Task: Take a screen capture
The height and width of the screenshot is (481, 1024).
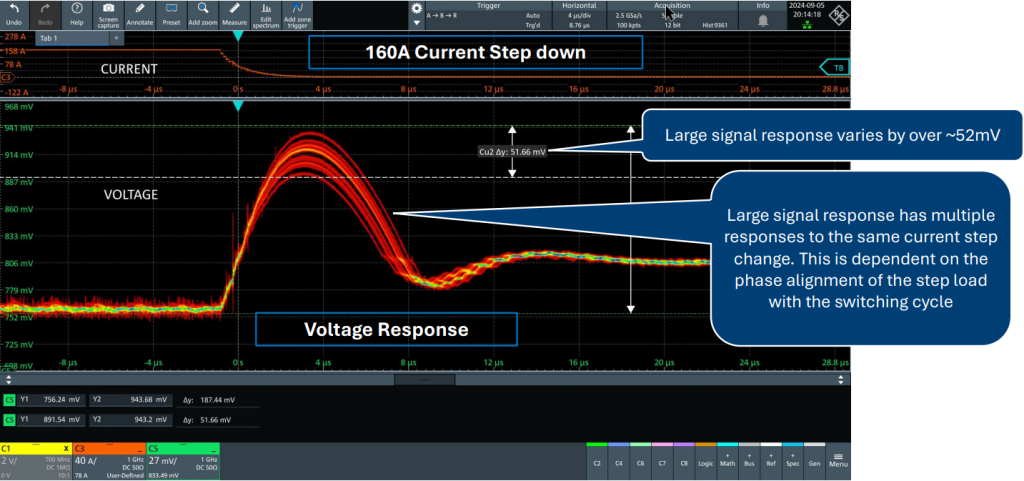Action: pos(108,14)
